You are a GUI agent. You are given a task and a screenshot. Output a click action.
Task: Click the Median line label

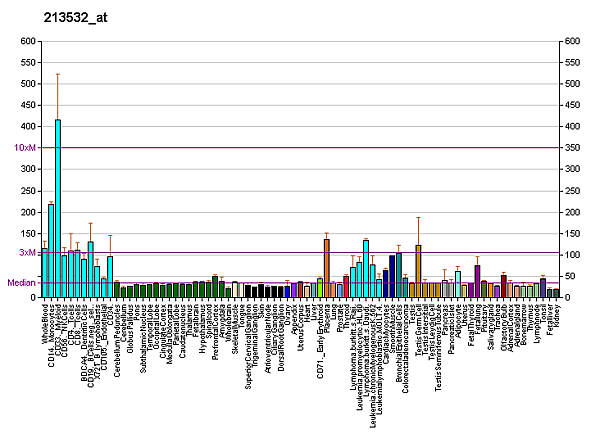[22, 283]
